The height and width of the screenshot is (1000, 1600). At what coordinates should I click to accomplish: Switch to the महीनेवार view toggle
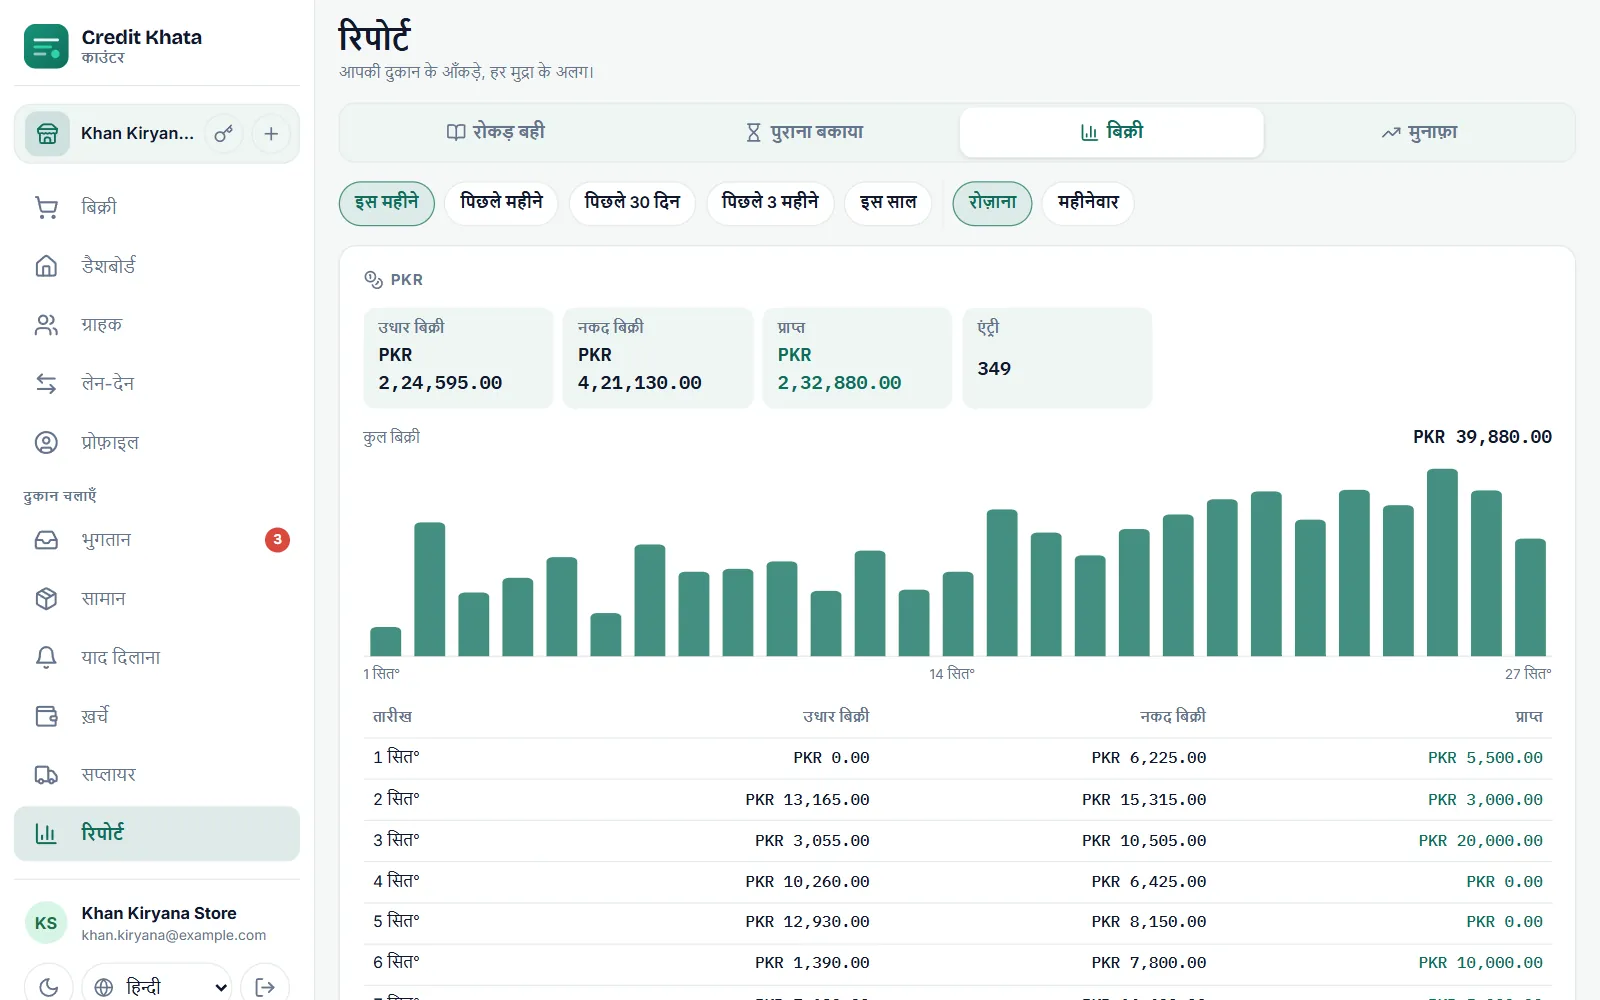point(1088,203)
